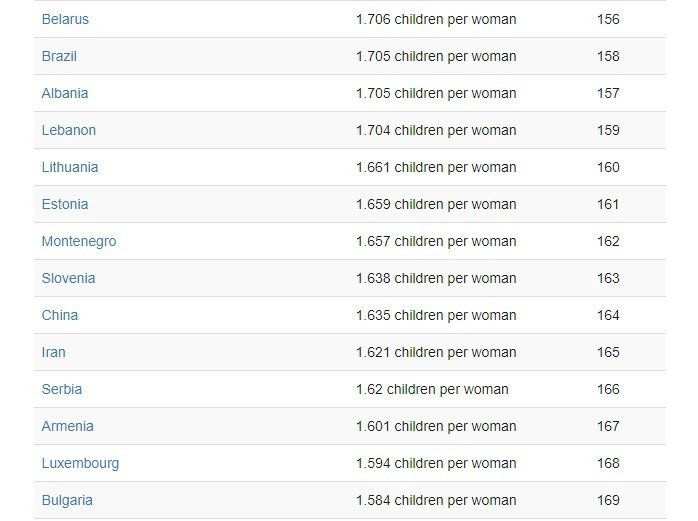Screen dimensions: 698x521
Task: Open the Armenia country page
Action: tap(68, 426)
